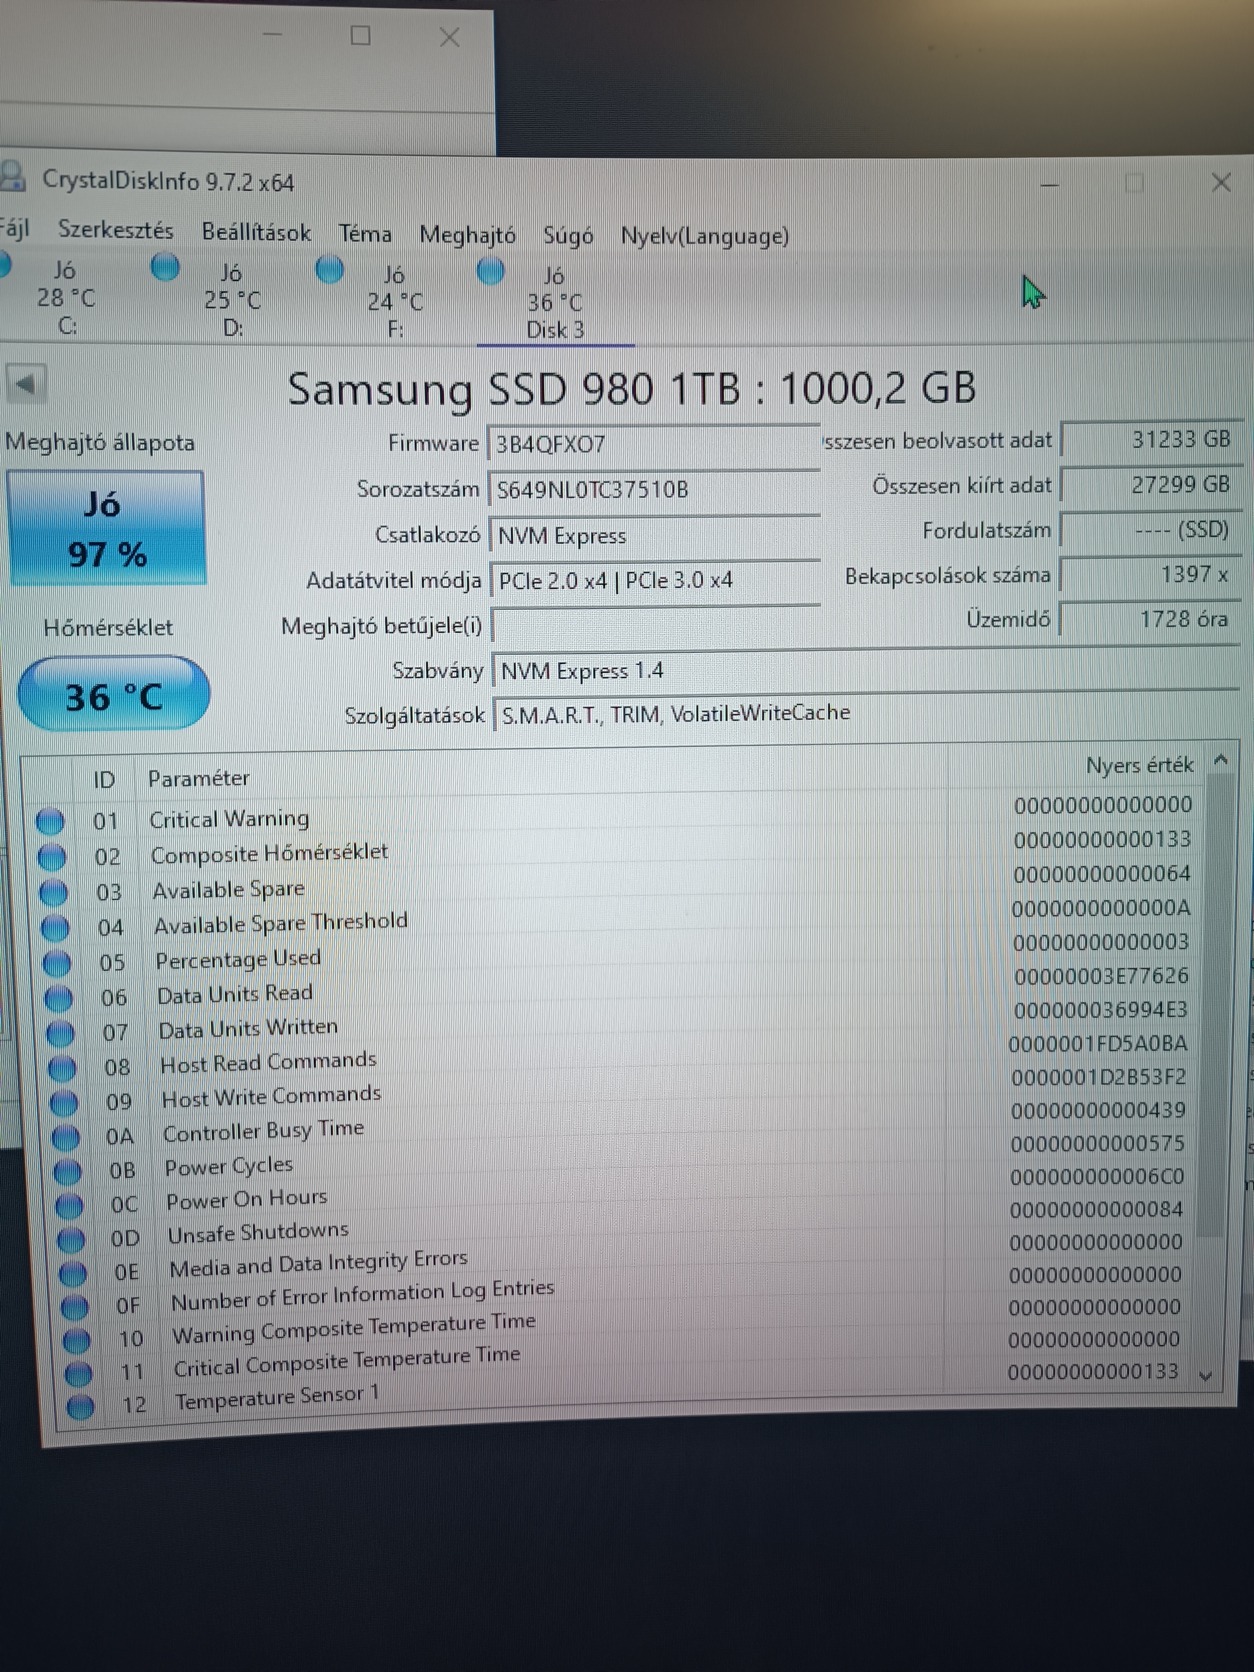The height and width of the screenshot is (1672, 1254).
Task: Click status icon of Power On Hours row
Action: click(69, 1205)
